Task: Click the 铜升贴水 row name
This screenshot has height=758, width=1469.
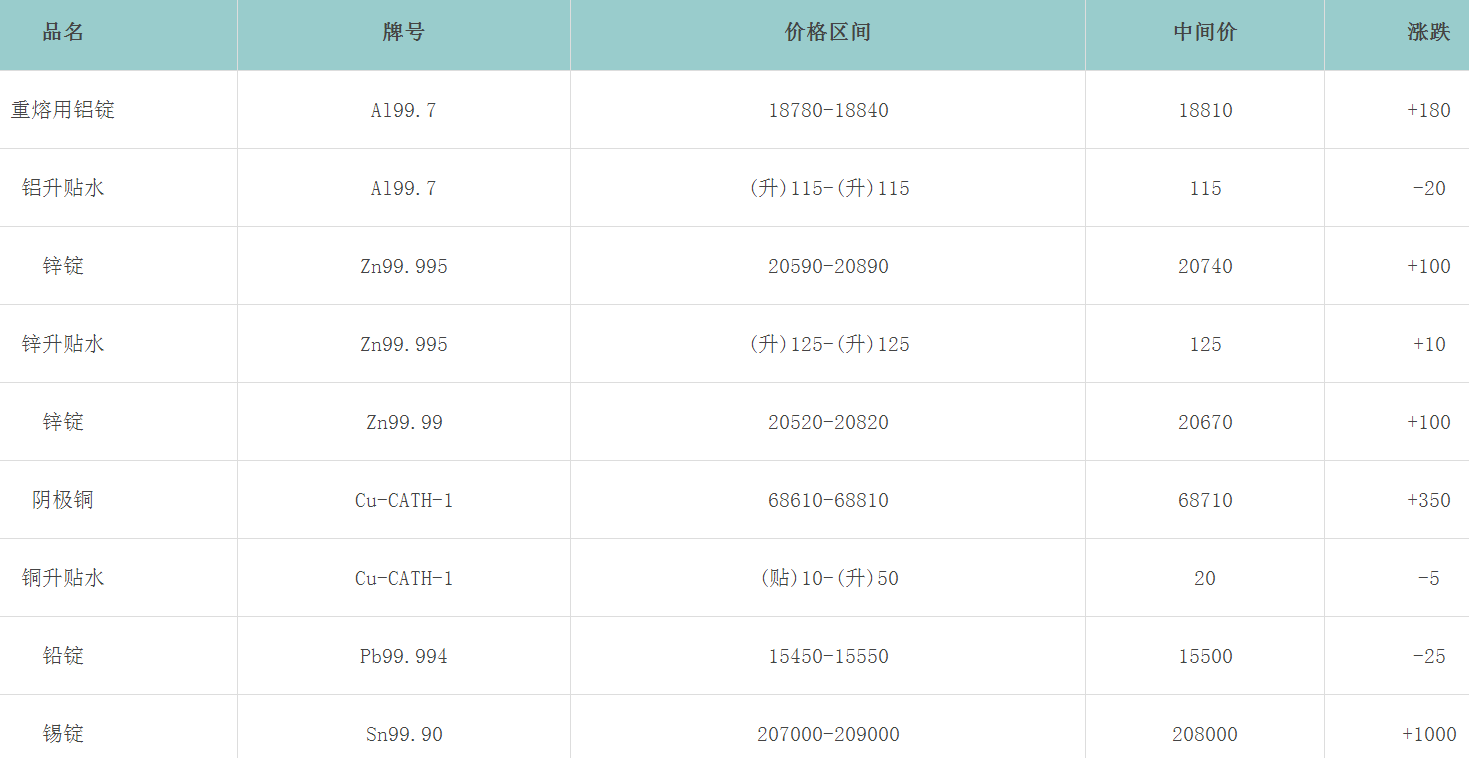Action: [x=63, y=578]
